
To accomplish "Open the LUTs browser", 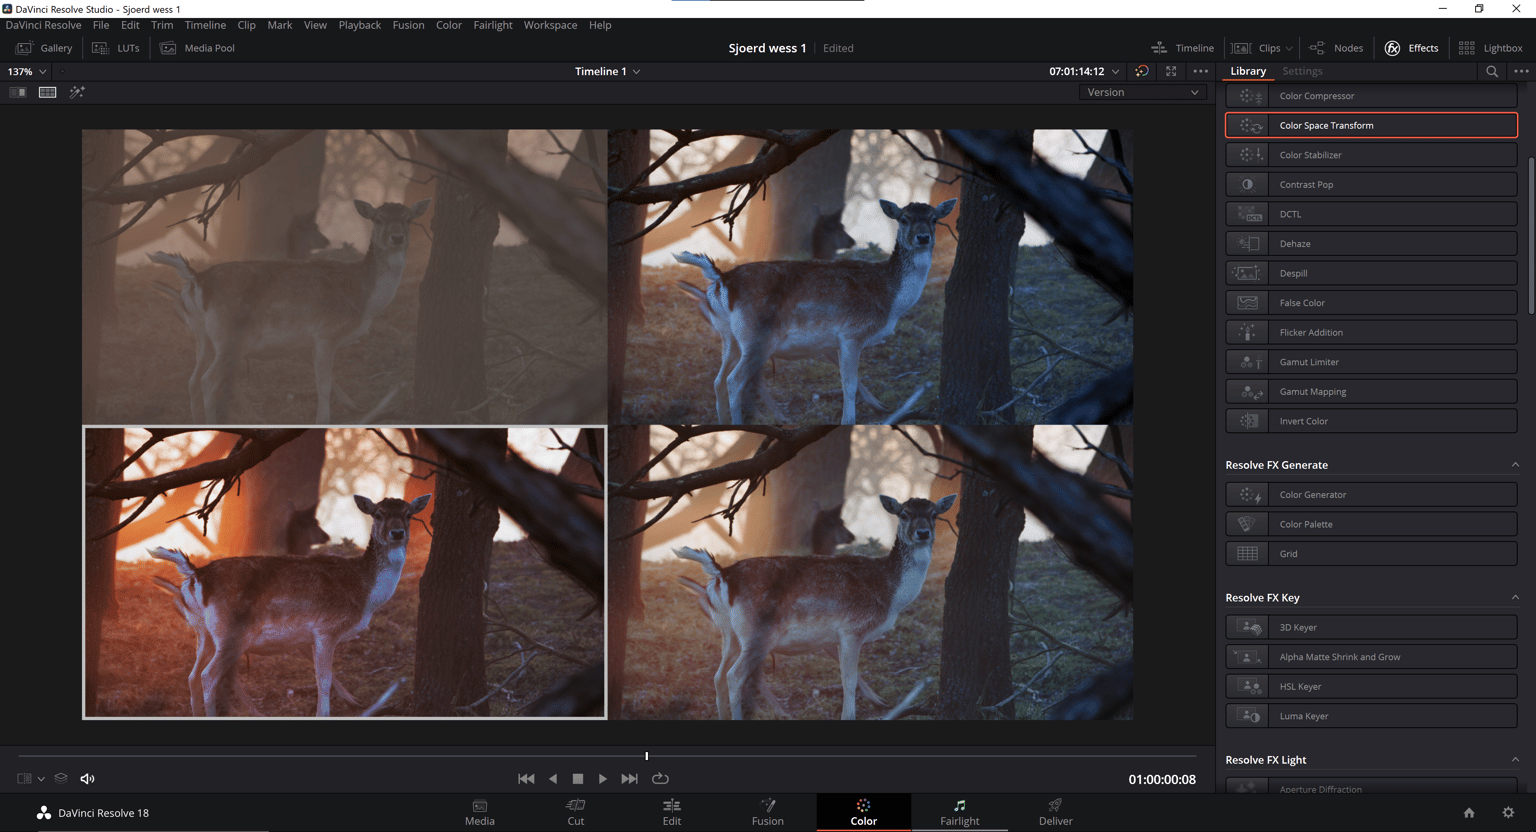I will coord(116,48).
